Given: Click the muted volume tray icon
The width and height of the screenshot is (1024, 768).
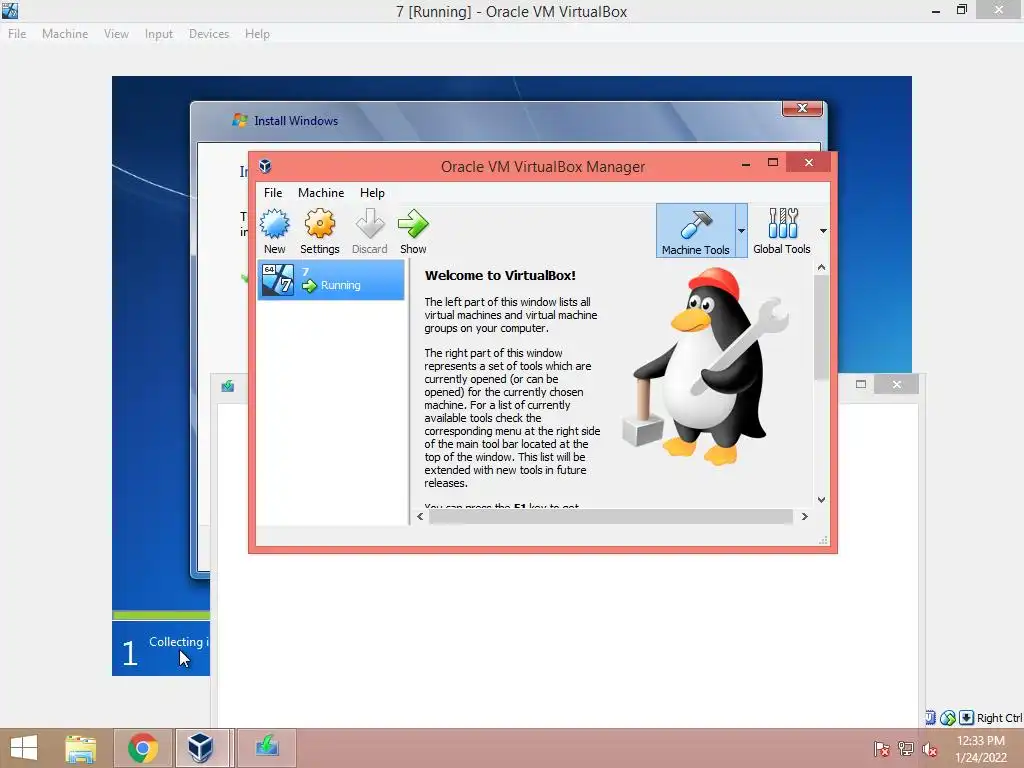Looking at the screenshot, I should (930, 749).
